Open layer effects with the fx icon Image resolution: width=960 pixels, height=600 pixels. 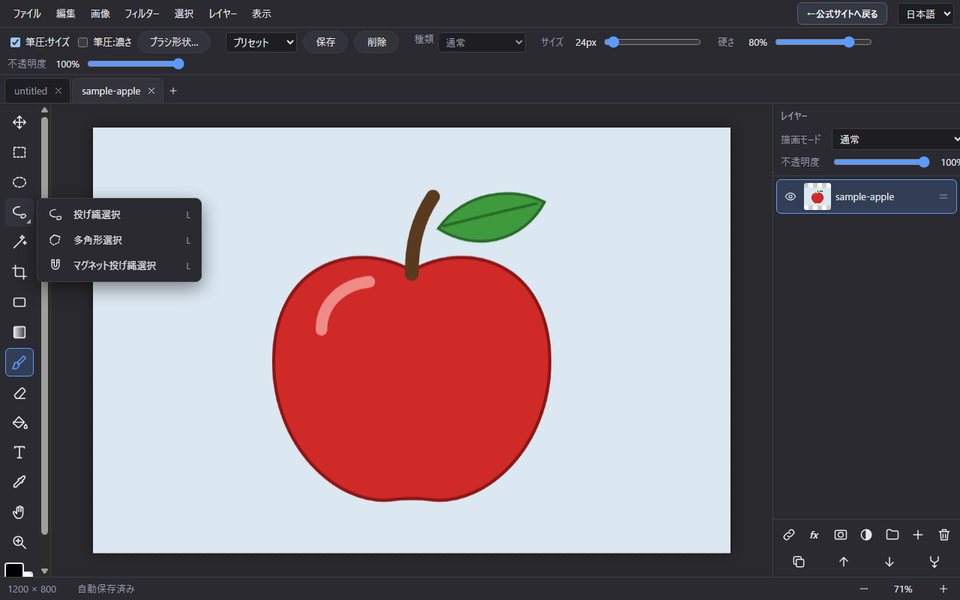pyautogui.click(x=814, y=534)
